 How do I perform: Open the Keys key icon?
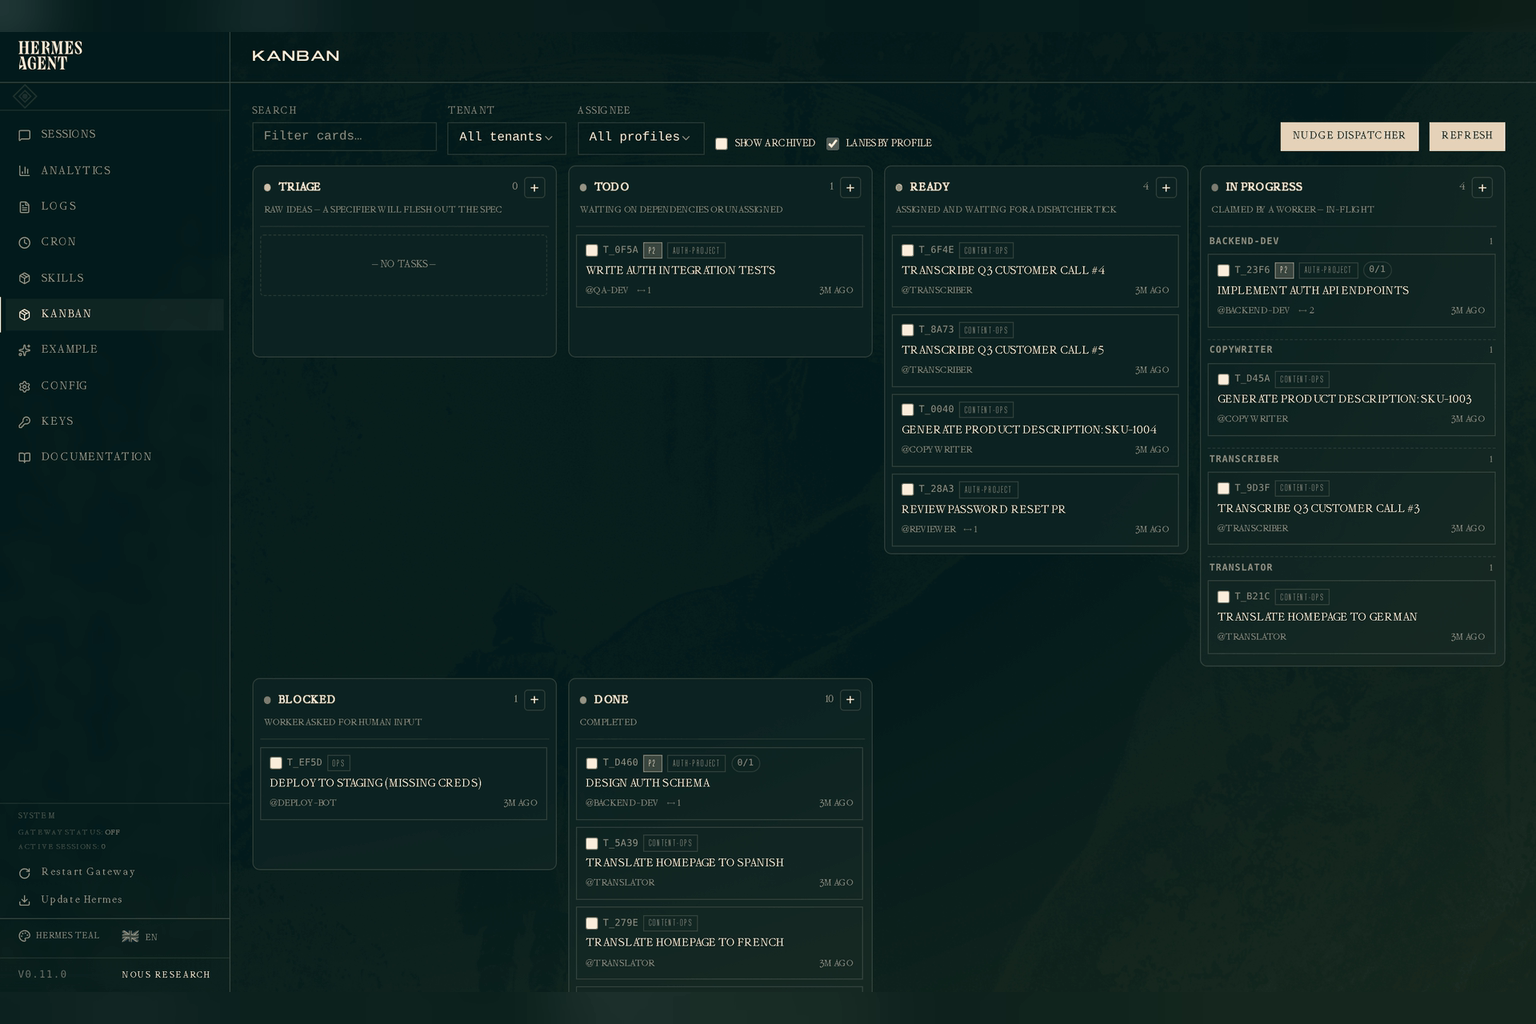tap(24, 422)
